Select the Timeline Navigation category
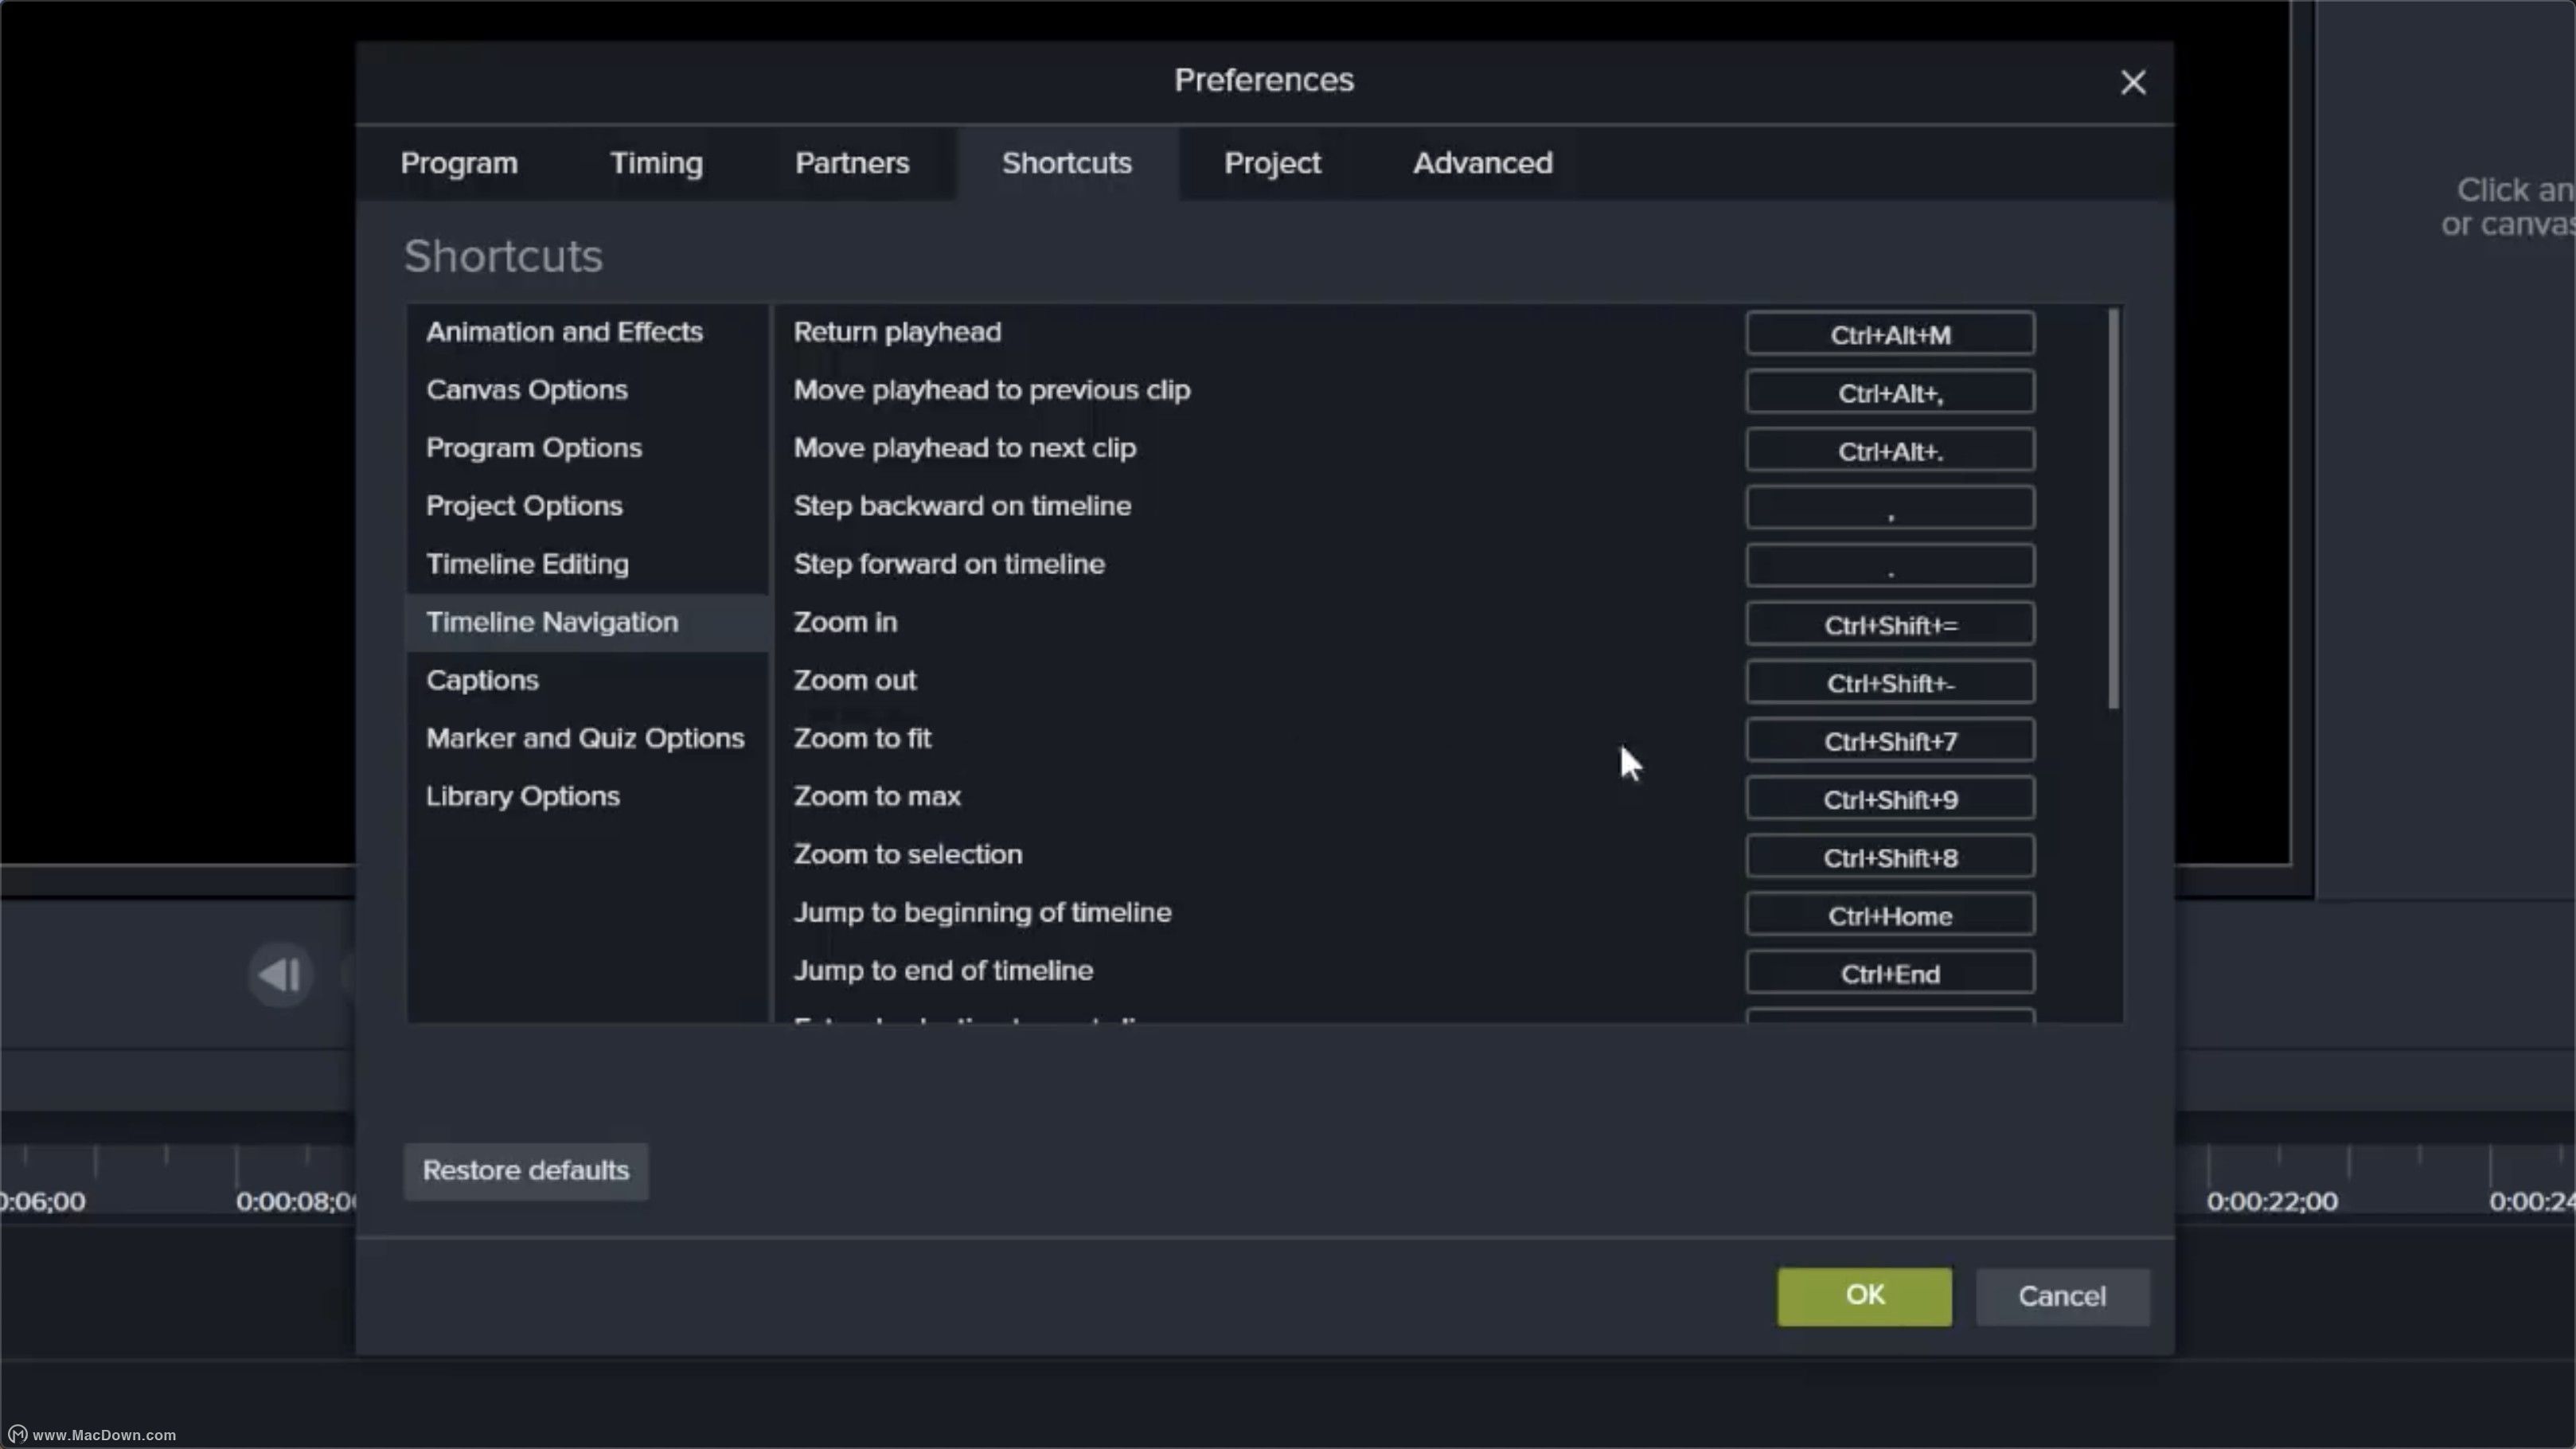Viewport: 2576px width, 1449px height. tap(551, 622)
